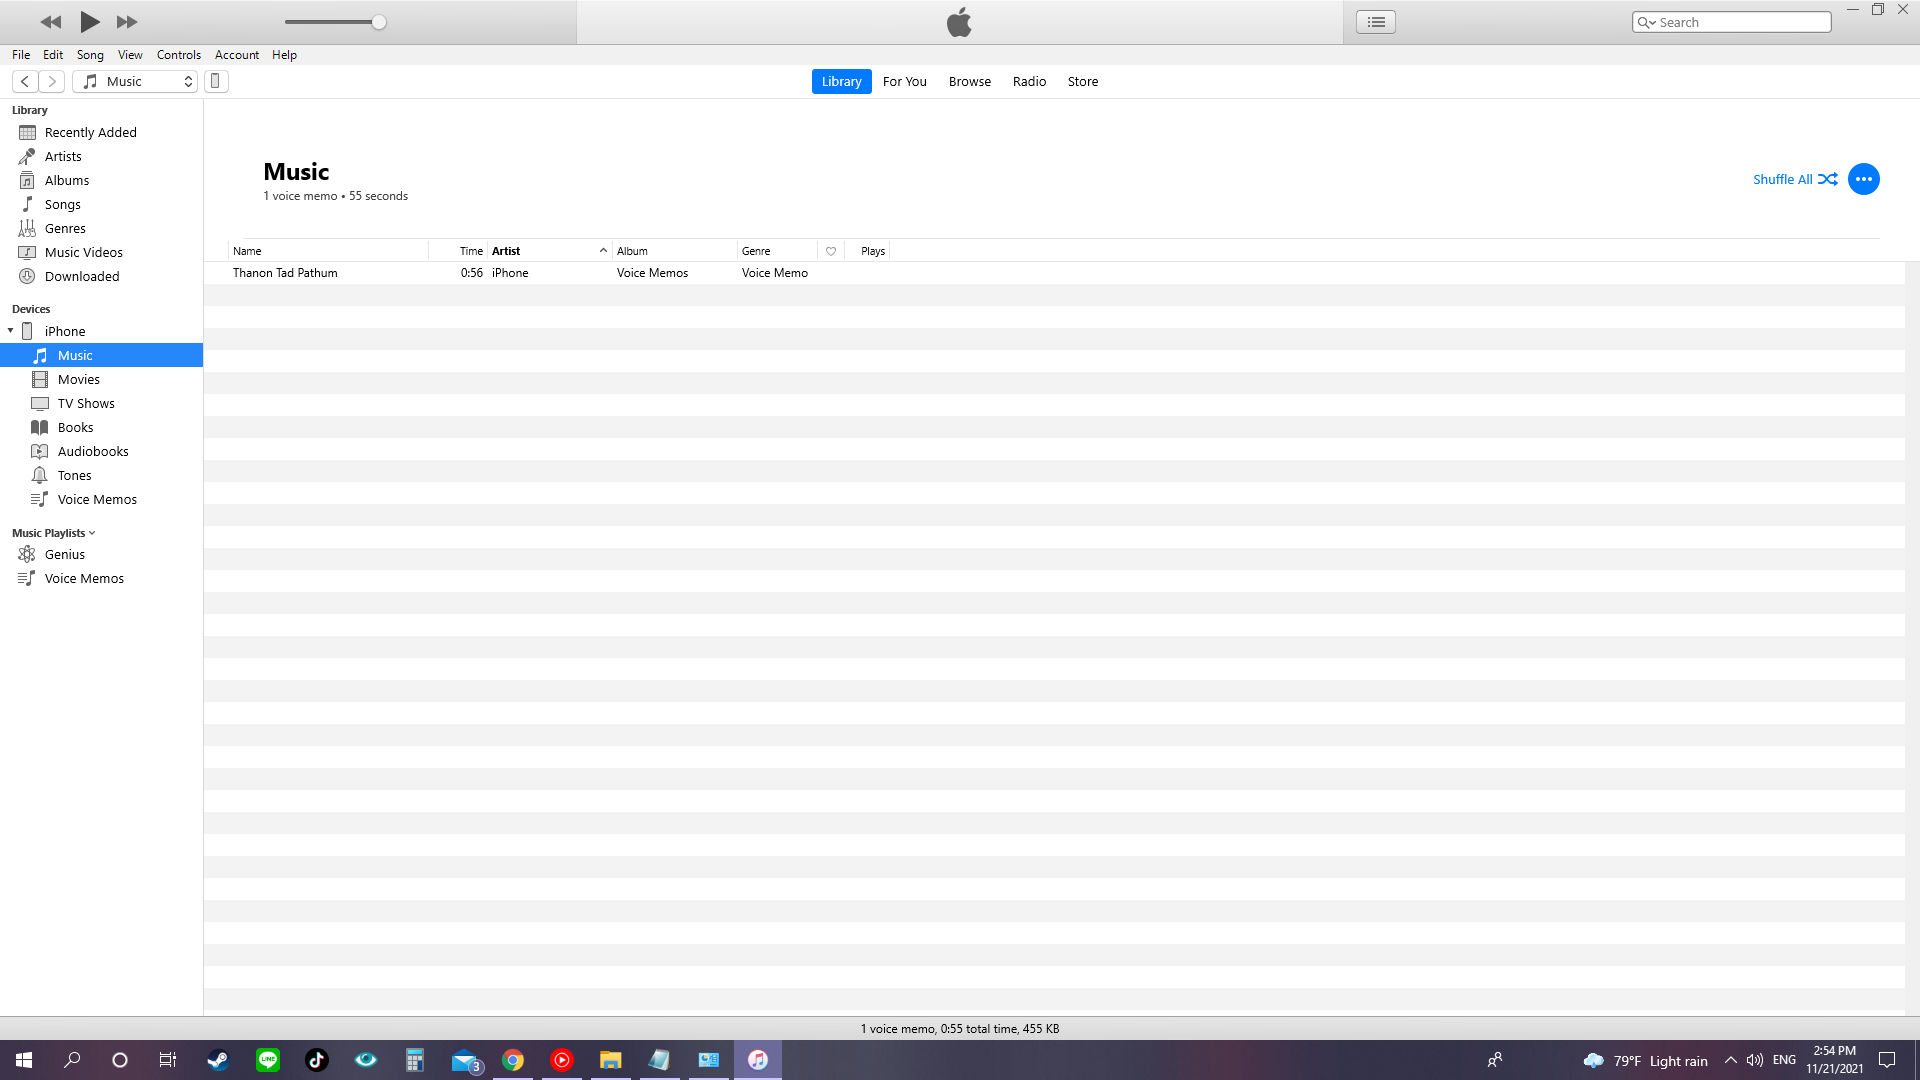
Task: Open LINE from the taskbar
Action: pos(267,1060)
